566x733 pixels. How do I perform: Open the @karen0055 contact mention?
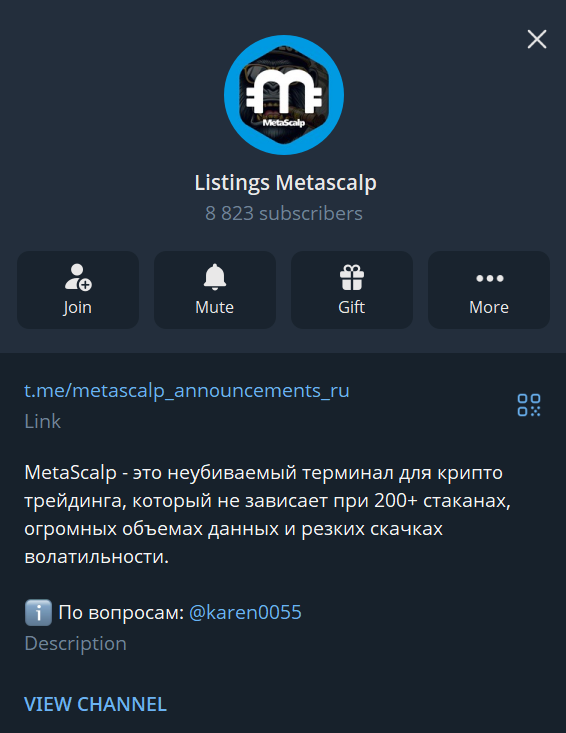(x=245, y=612)
